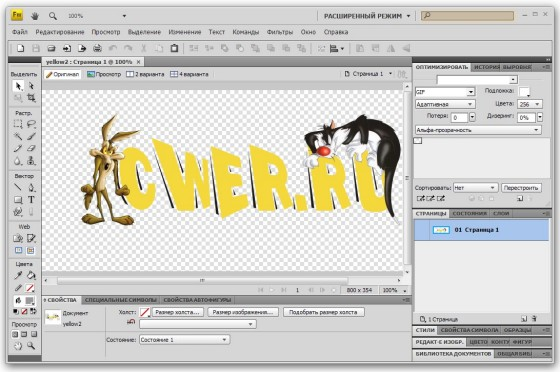This screenshot has width=560, height=372.
Task: Open the Сортировать Нет dropdown
Action: (x=475, y=187)
